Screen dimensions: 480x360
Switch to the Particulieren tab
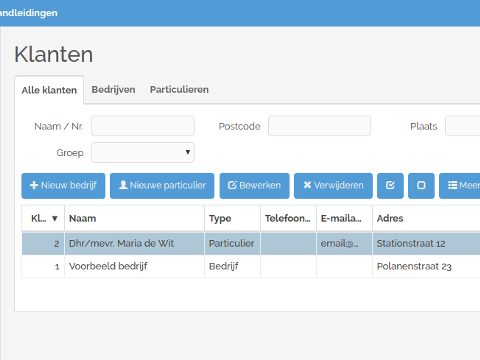point(179,90)
